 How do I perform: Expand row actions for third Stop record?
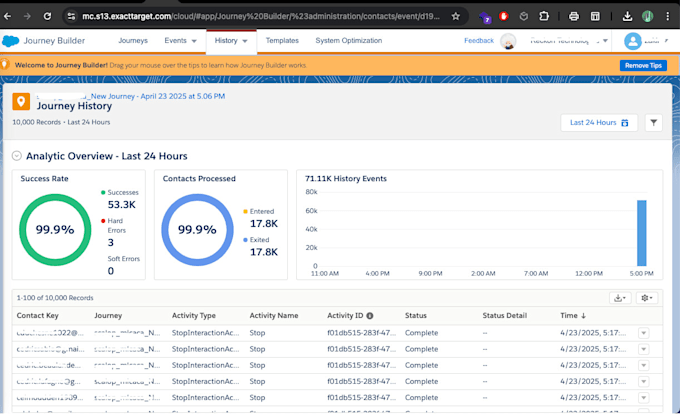pyautogui.click(x=644, y=365)
